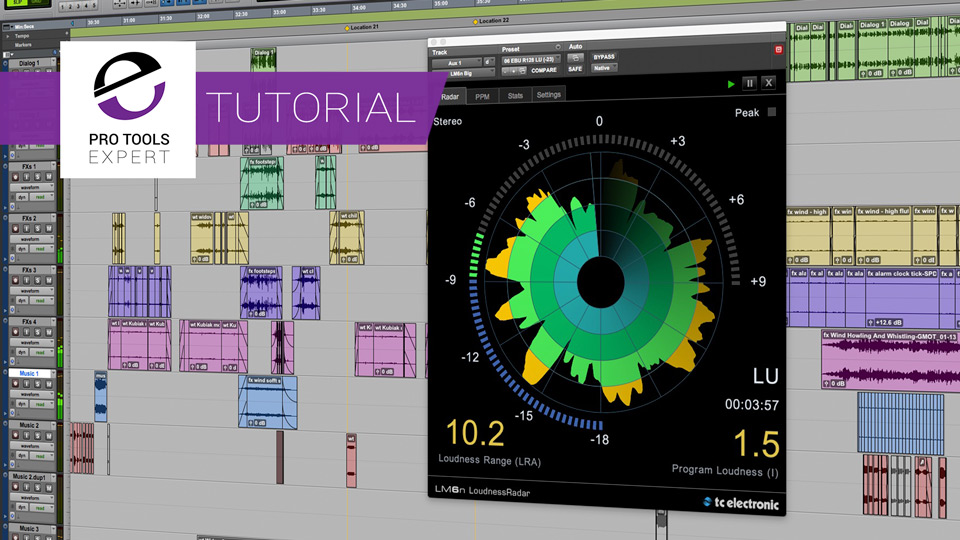
Task: Select the FXs 2 track name
Action: [x=29, y=219]
